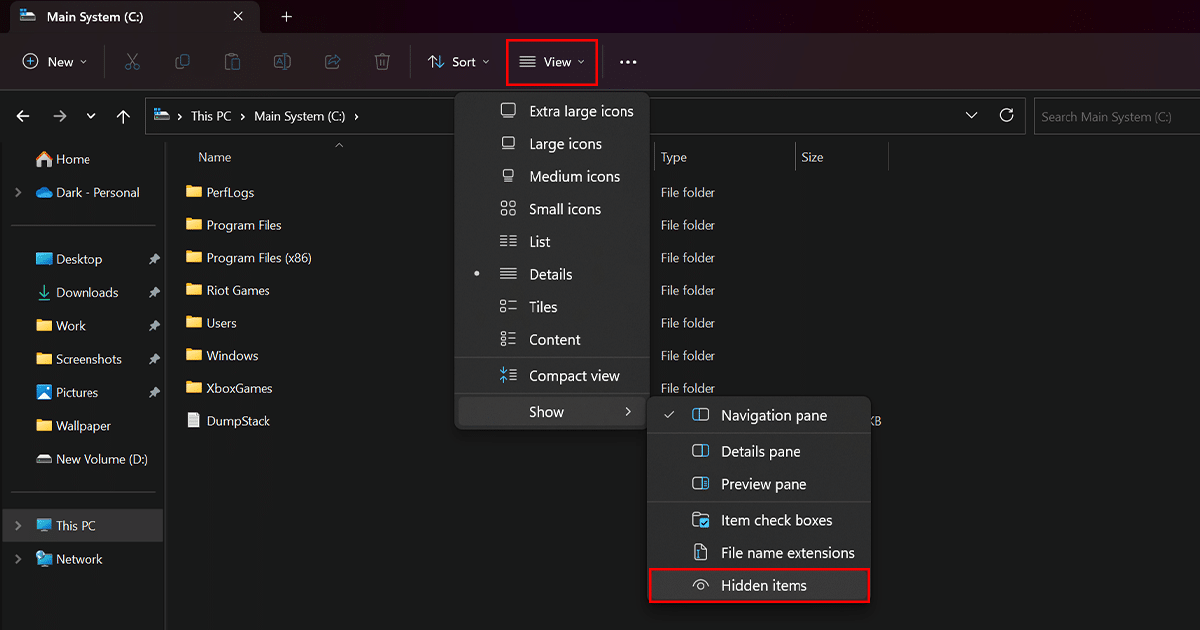Click the Copy icon in toolbar
The image size is (1200, 630).
coord(182,62)
